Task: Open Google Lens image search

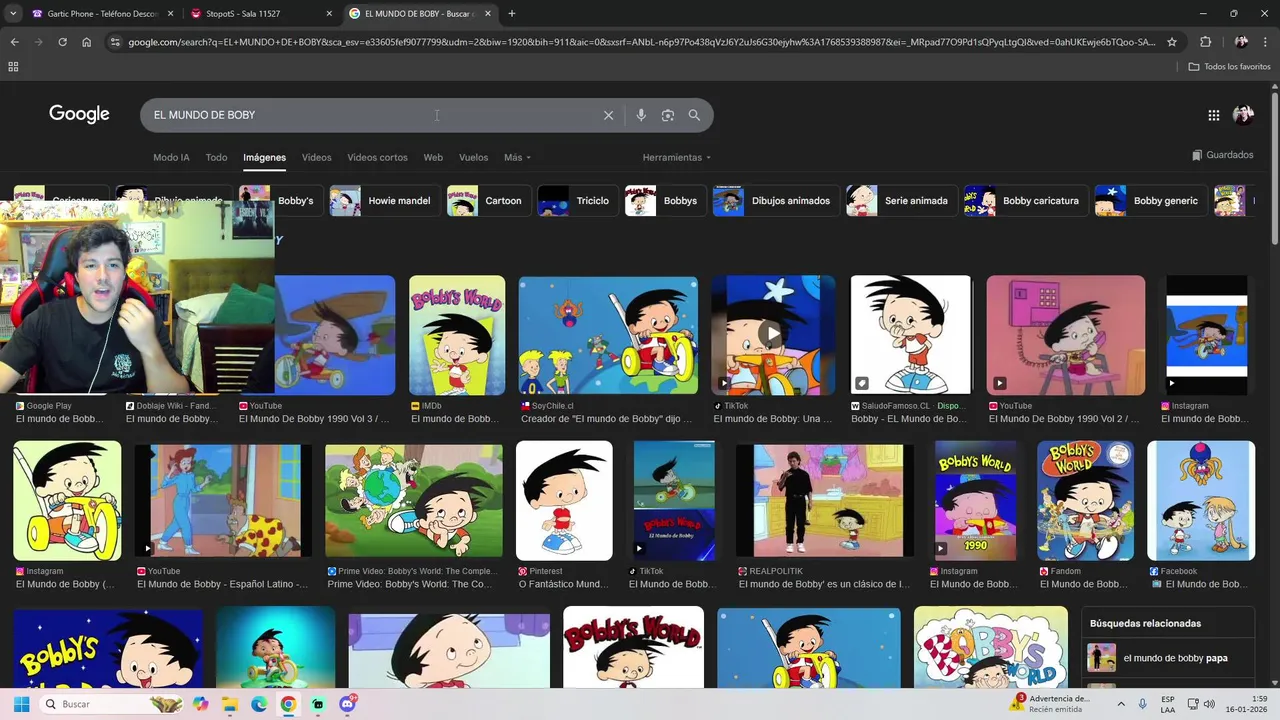Action: (668, 115)
